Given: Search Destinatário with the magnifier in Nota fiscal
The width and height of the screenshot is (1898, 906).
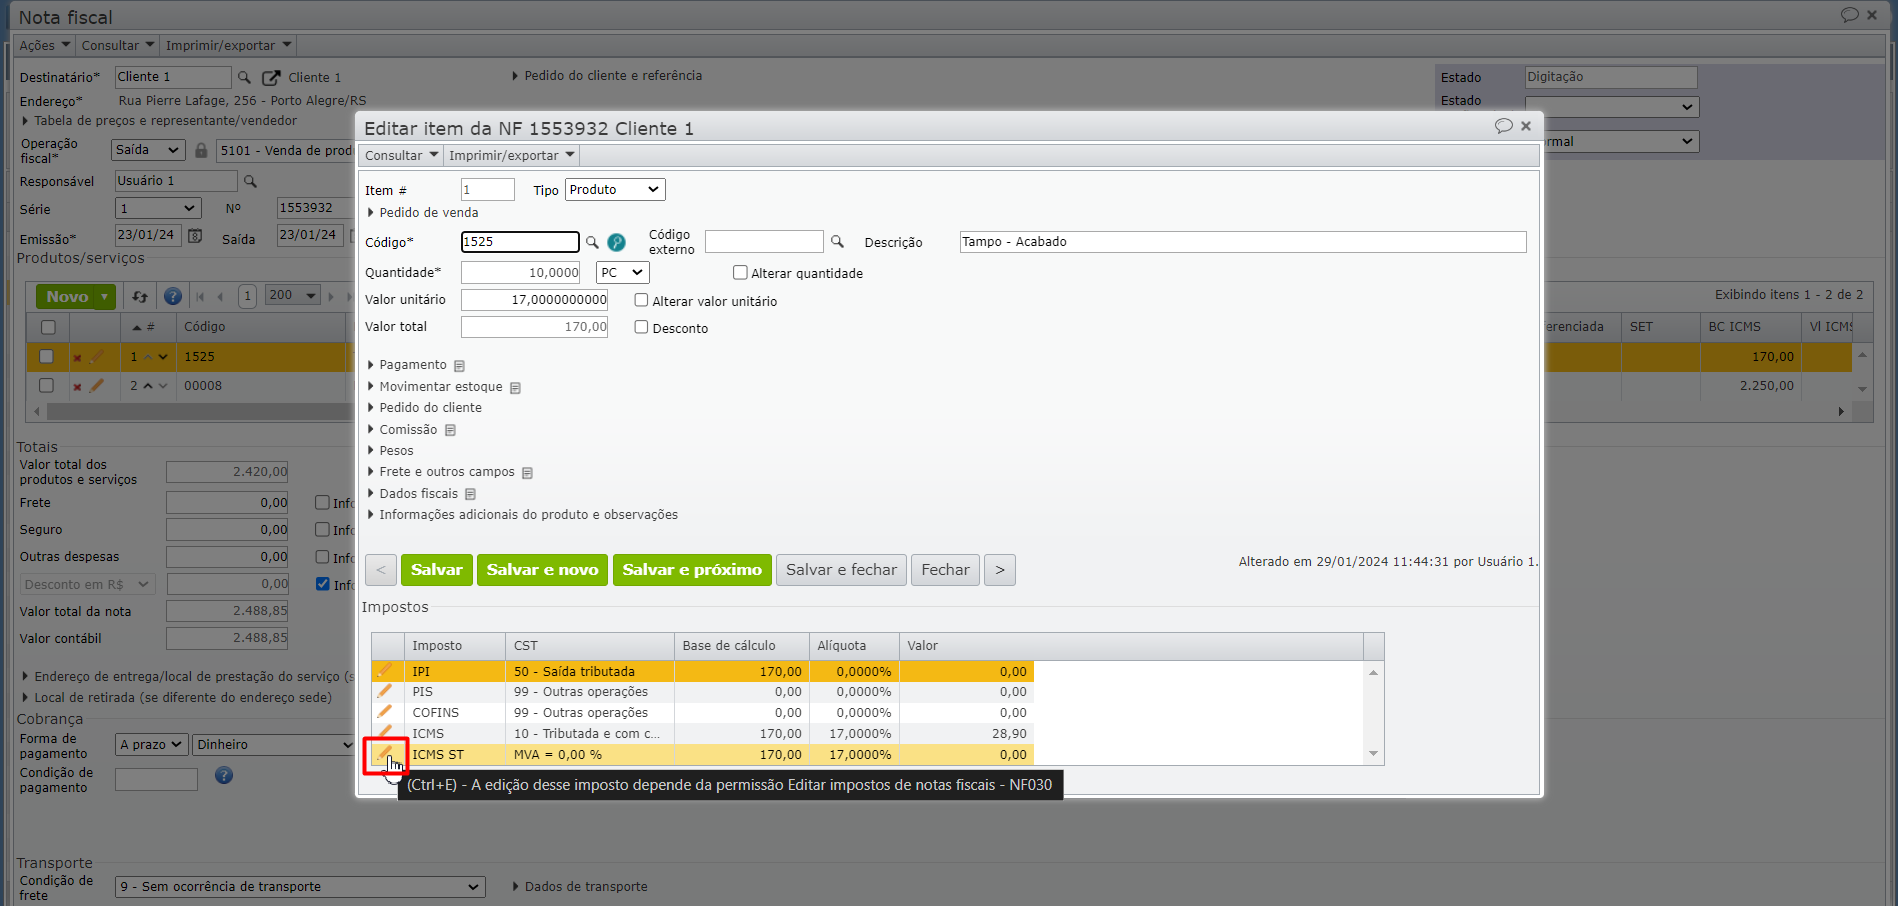Looking at the screenshot, I should click(x=244, y=77).
